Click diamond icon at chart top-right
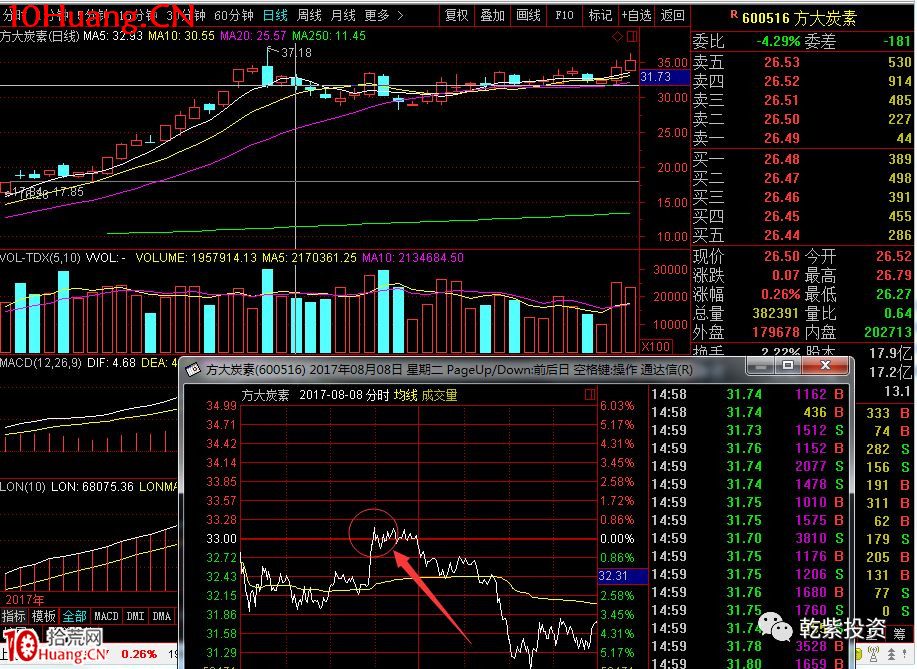 (618, 37)
